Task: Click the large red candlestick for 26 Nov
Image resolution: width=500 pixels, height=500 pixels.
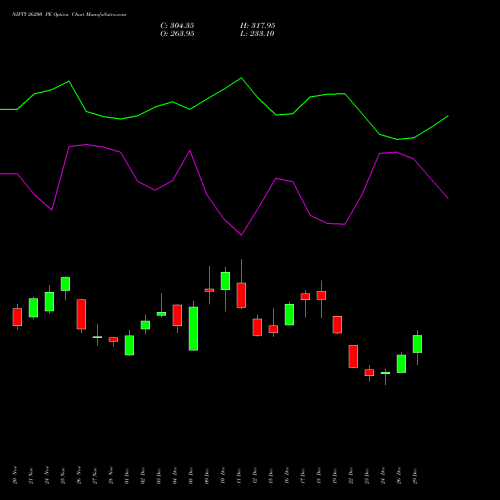Action: 81,314
